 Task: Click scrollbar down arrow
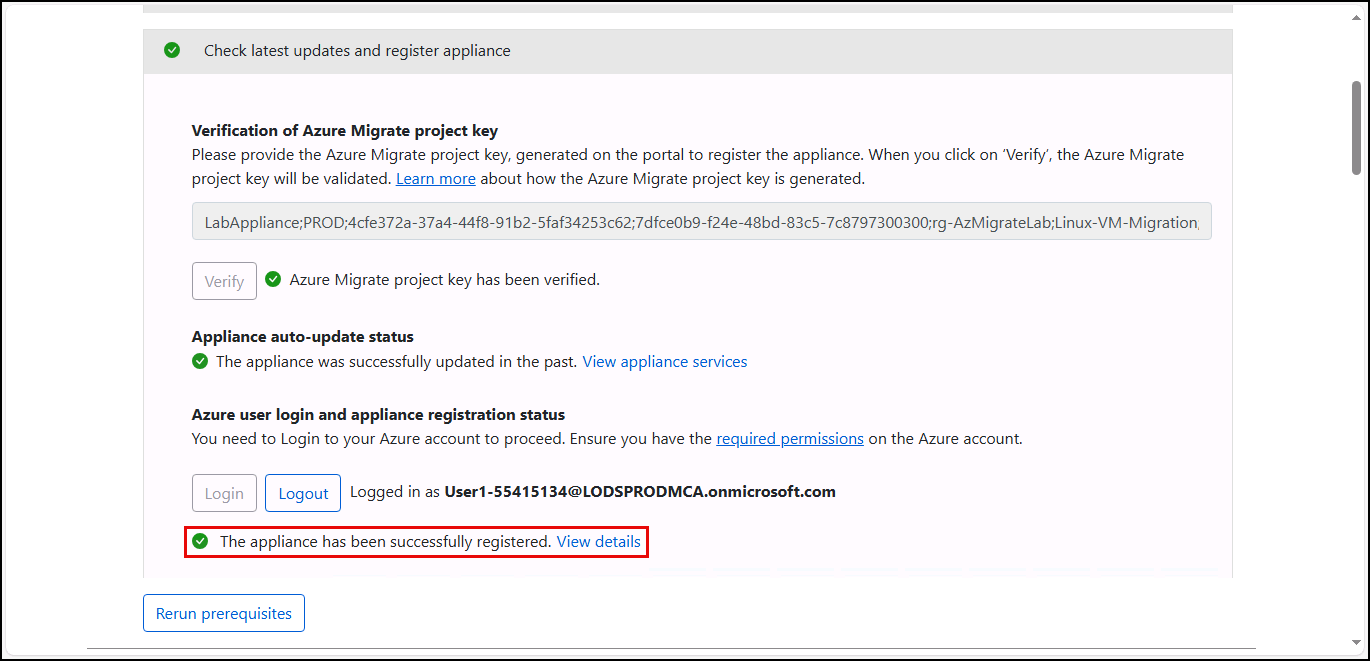1356,641
